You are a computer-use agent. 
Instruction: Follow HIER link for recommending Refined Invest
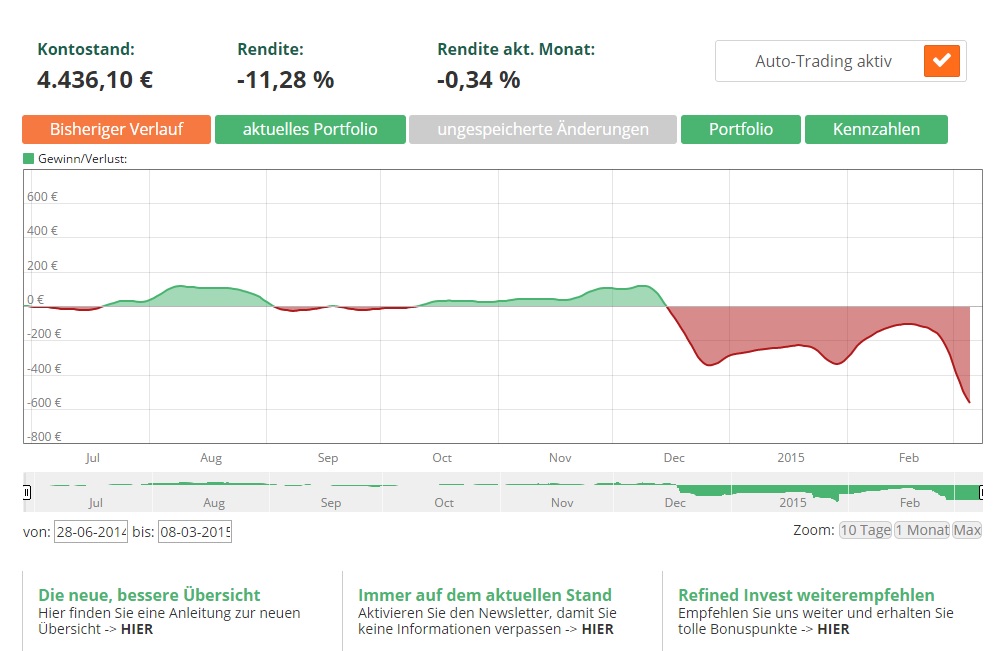[x=833, y=629]
